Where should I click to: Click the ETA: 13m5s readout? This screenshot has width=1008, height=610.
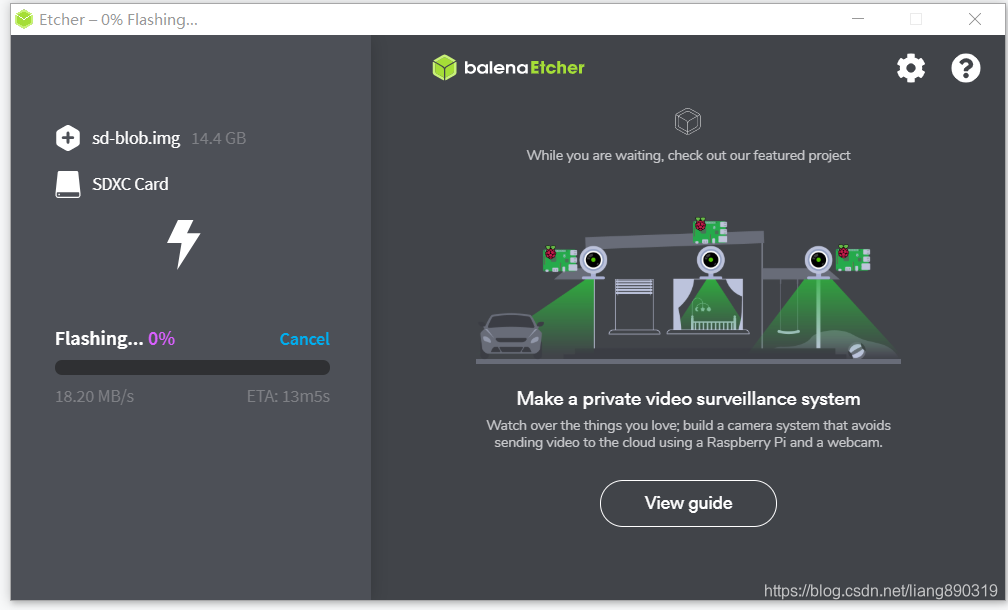click(288, 396)
